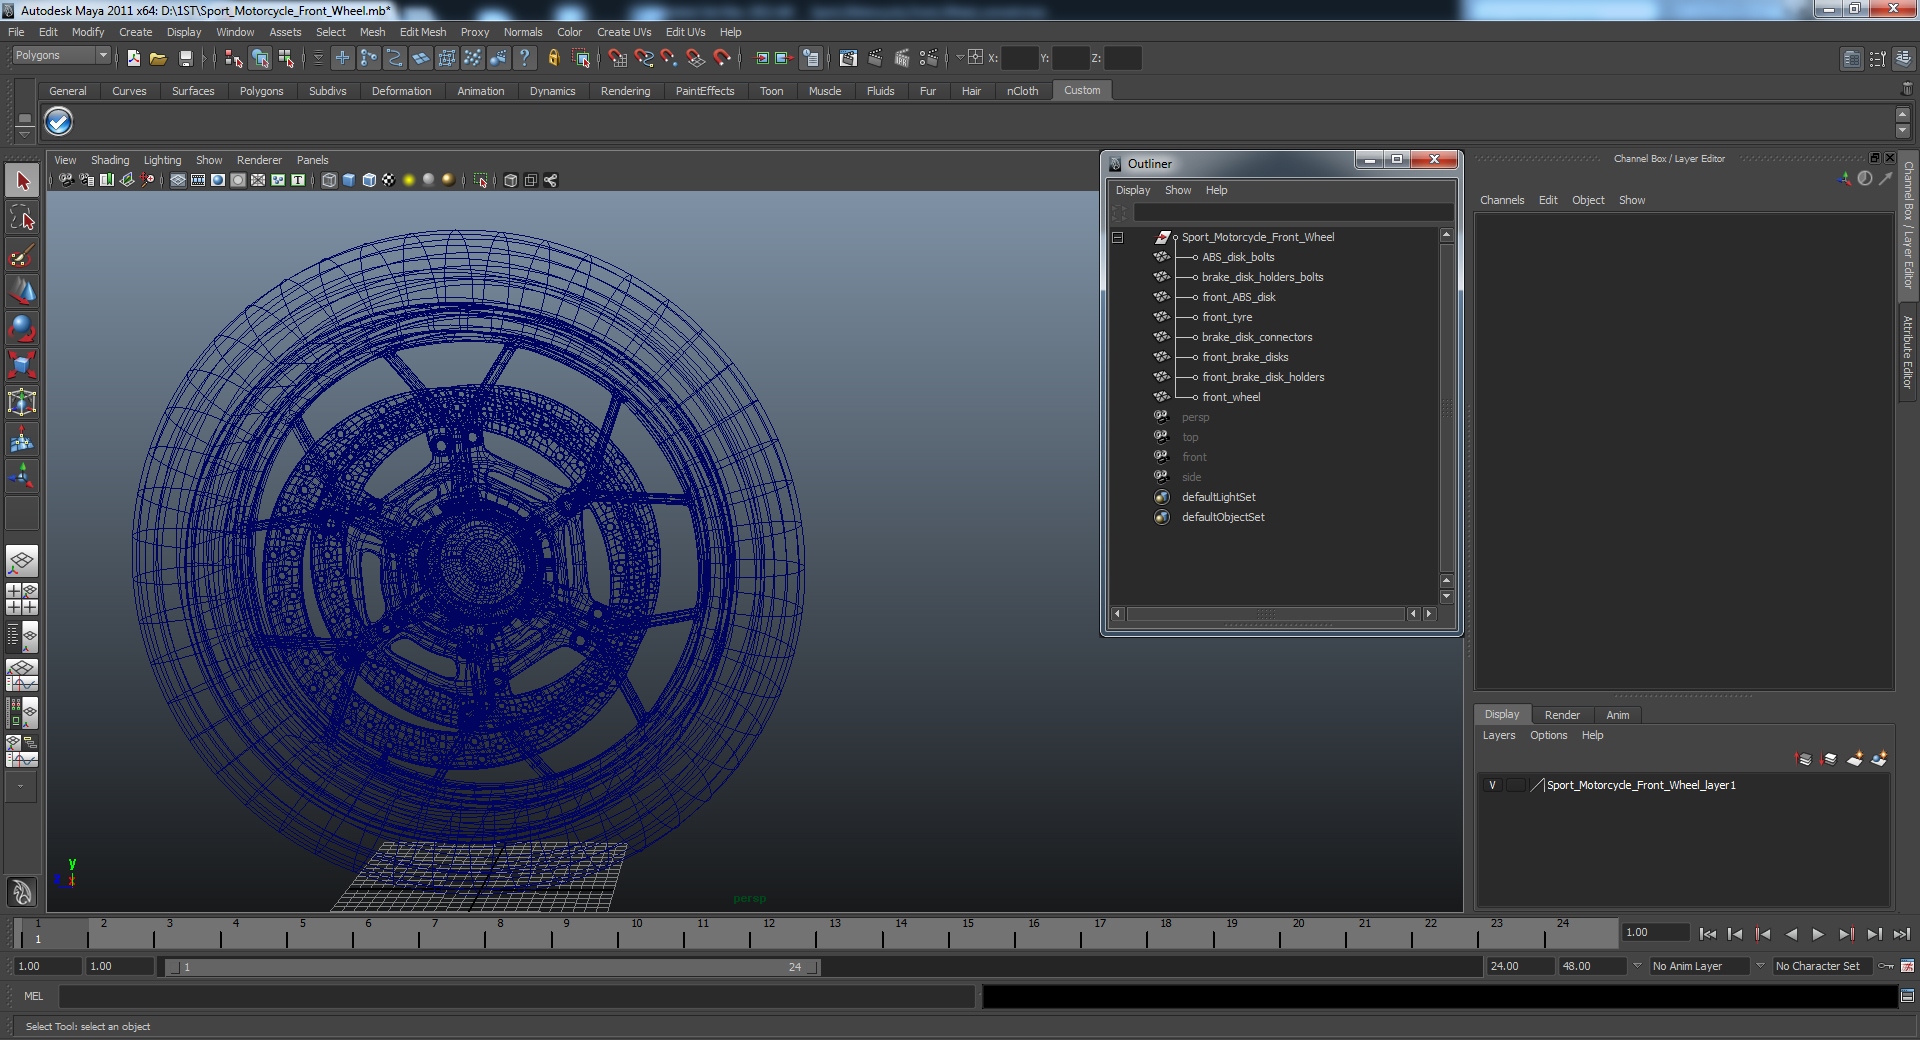Toggle lock current selection padlock
Viewport: 1920px width, 1040px height.
[x=553, y=58]
